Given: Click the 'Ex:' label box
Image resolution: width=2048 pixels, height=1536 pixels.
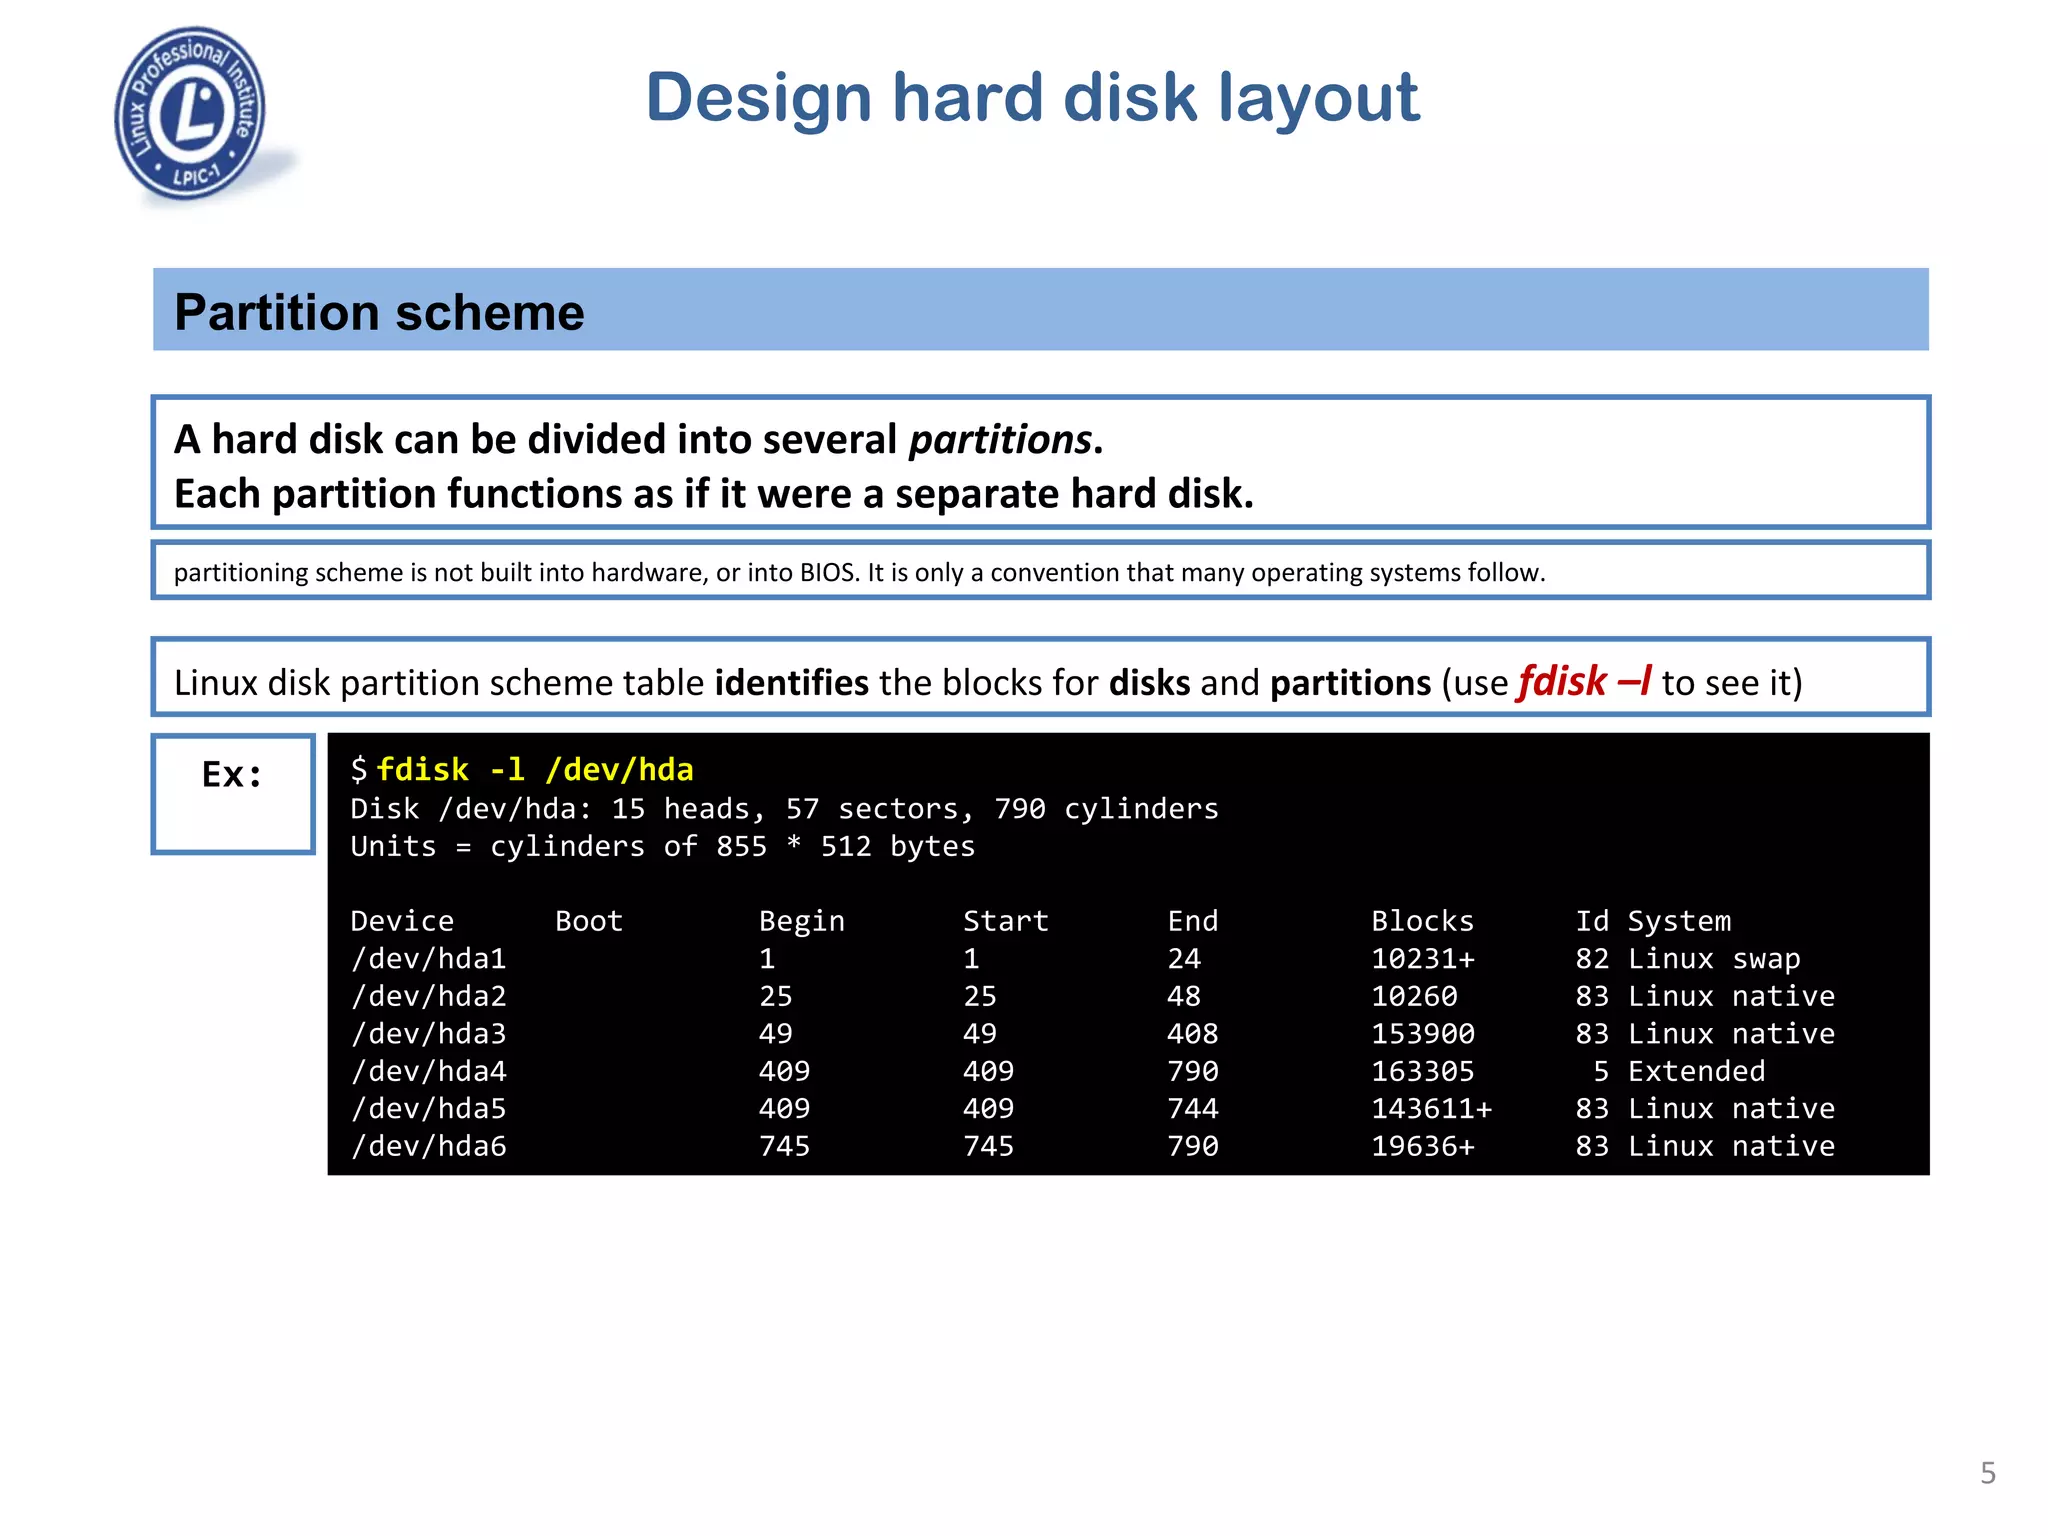Looking at the screenshot, I should click(233, 794).
